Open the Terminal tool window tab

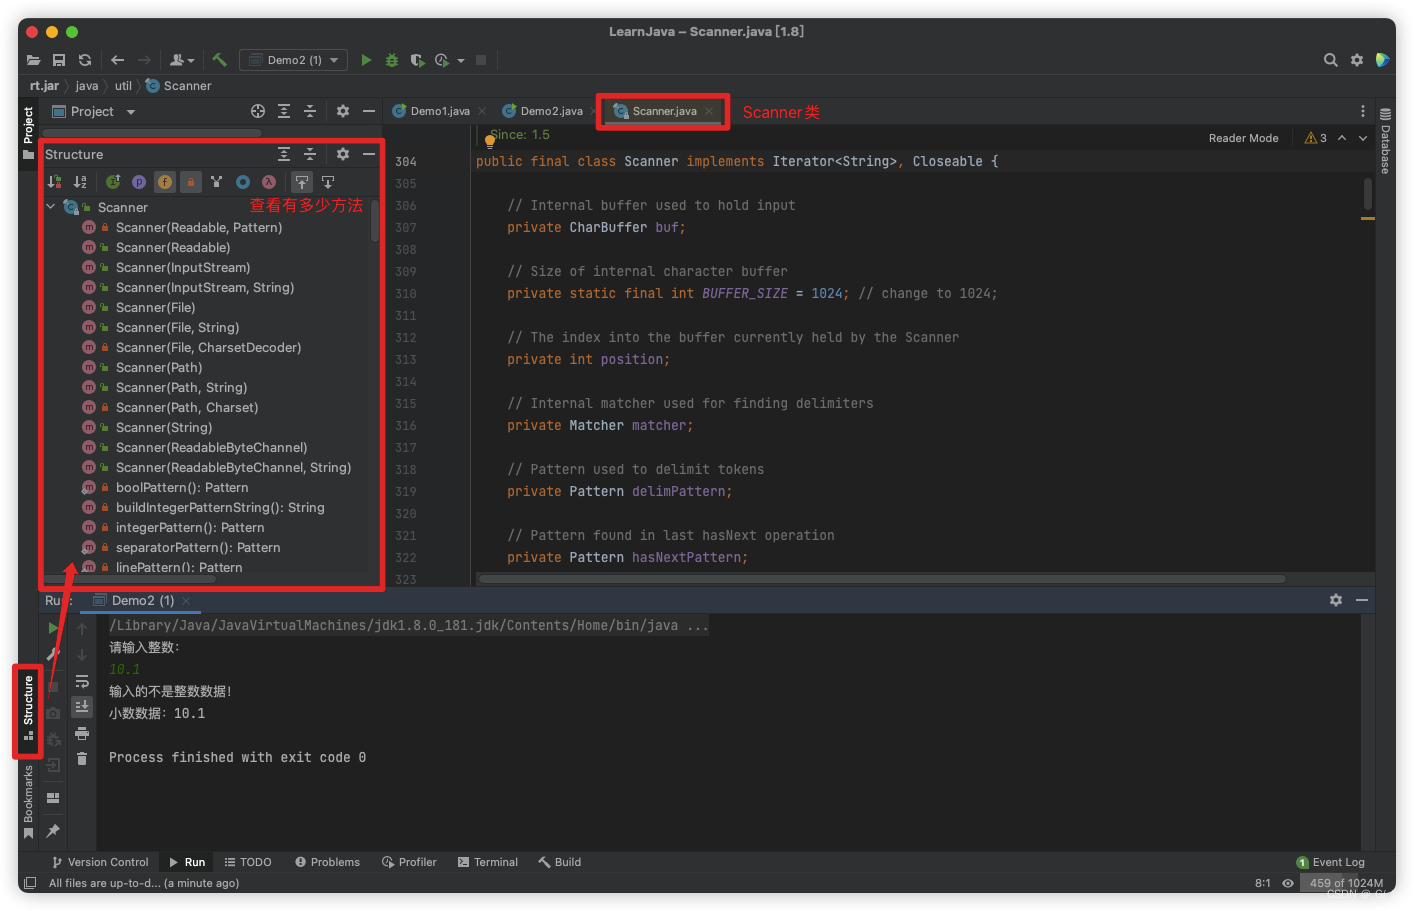coord(488,862)
